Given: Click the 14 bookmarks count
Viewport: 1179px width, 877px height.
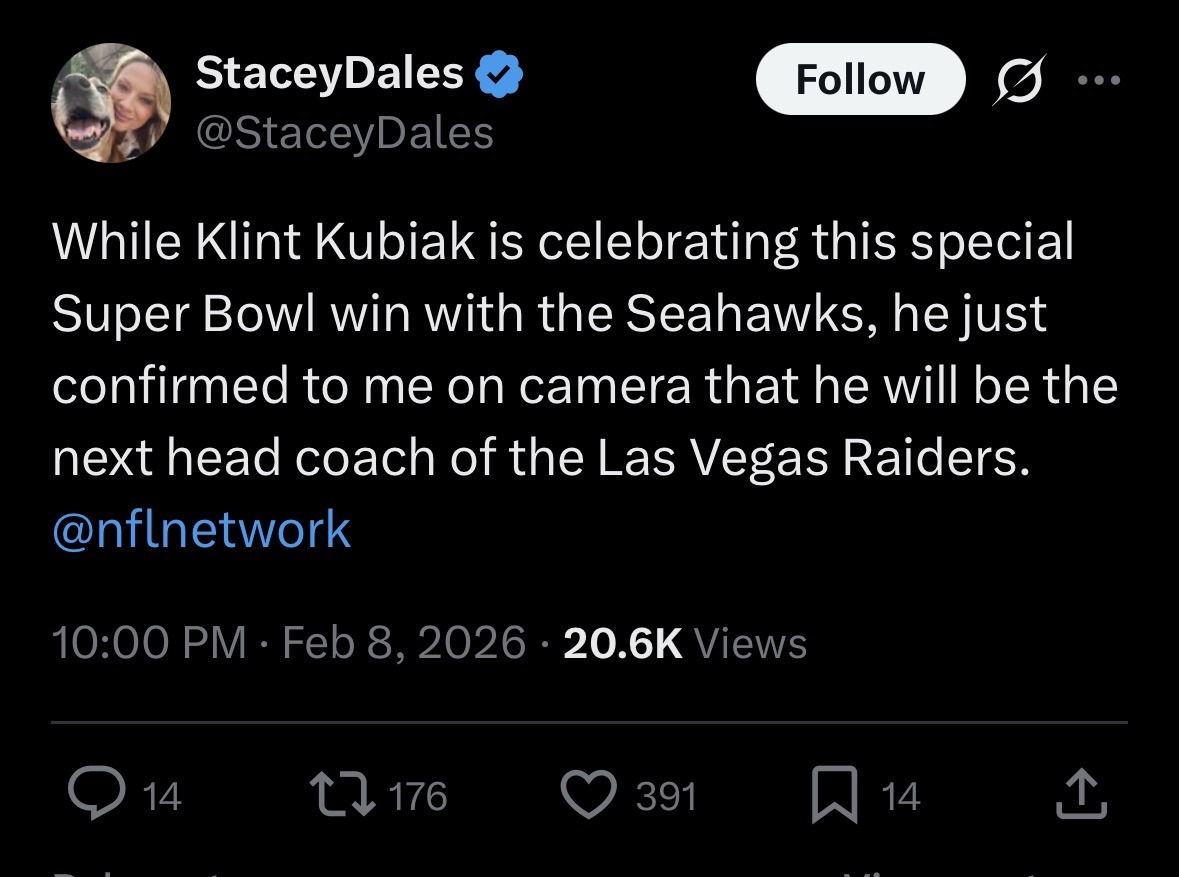Looking at the screenshot, I should [900, 796].
